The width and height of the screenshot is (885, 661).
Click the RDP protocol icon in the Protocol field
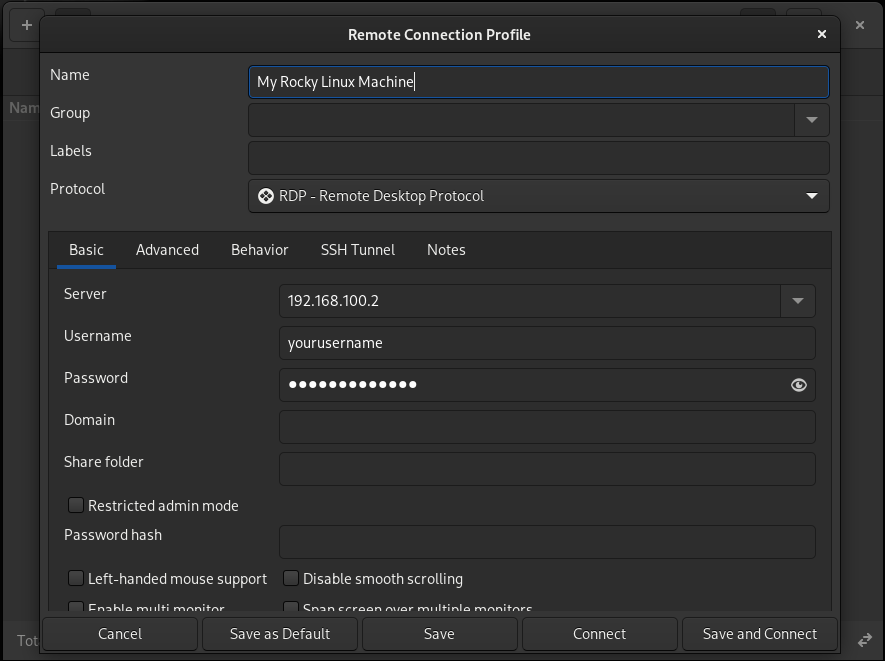(x=265, y=196)
